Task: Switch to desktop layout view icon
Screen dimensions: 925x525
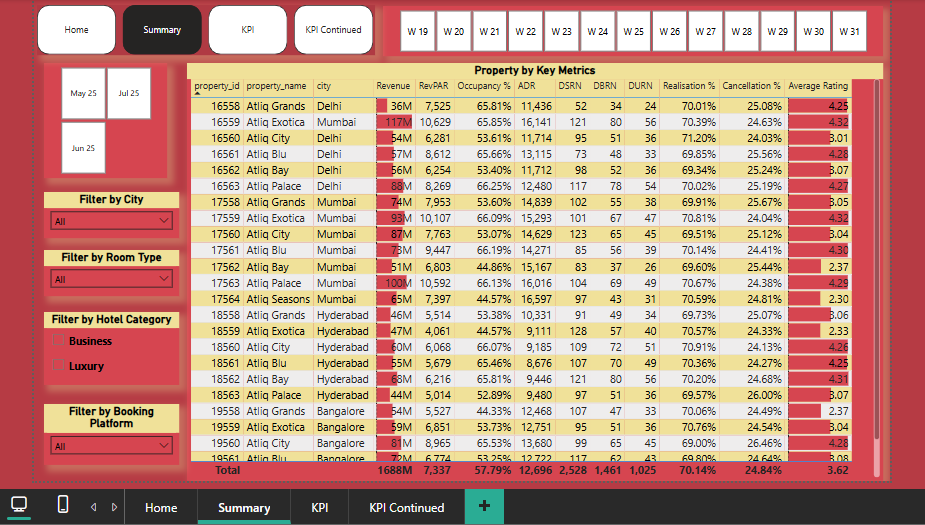Action: pyautogui.click(x=19, y=505)
